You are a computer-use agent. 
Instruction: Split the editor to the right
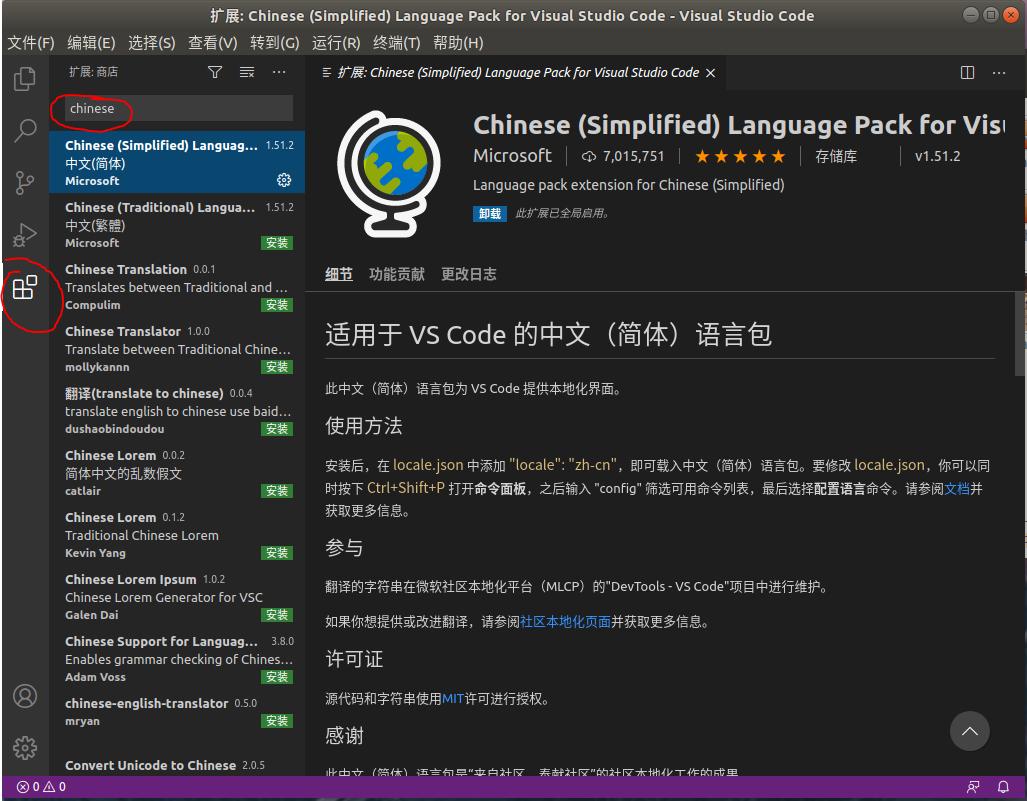(967, 73)
